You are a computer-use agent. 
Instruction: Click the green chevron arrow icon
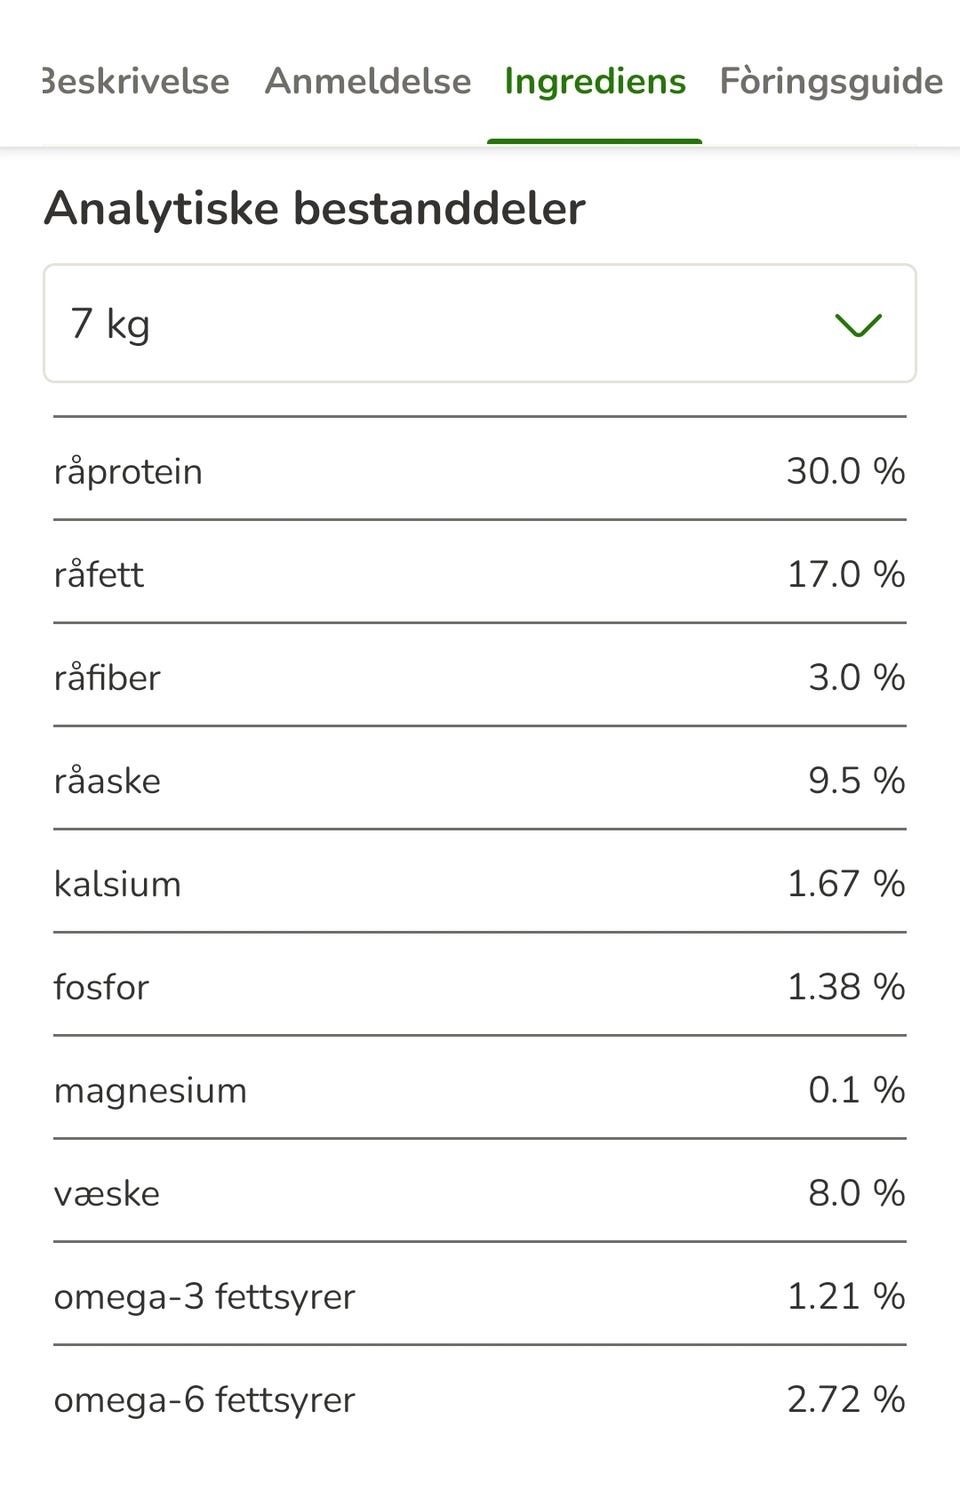(x=858, y=325)
